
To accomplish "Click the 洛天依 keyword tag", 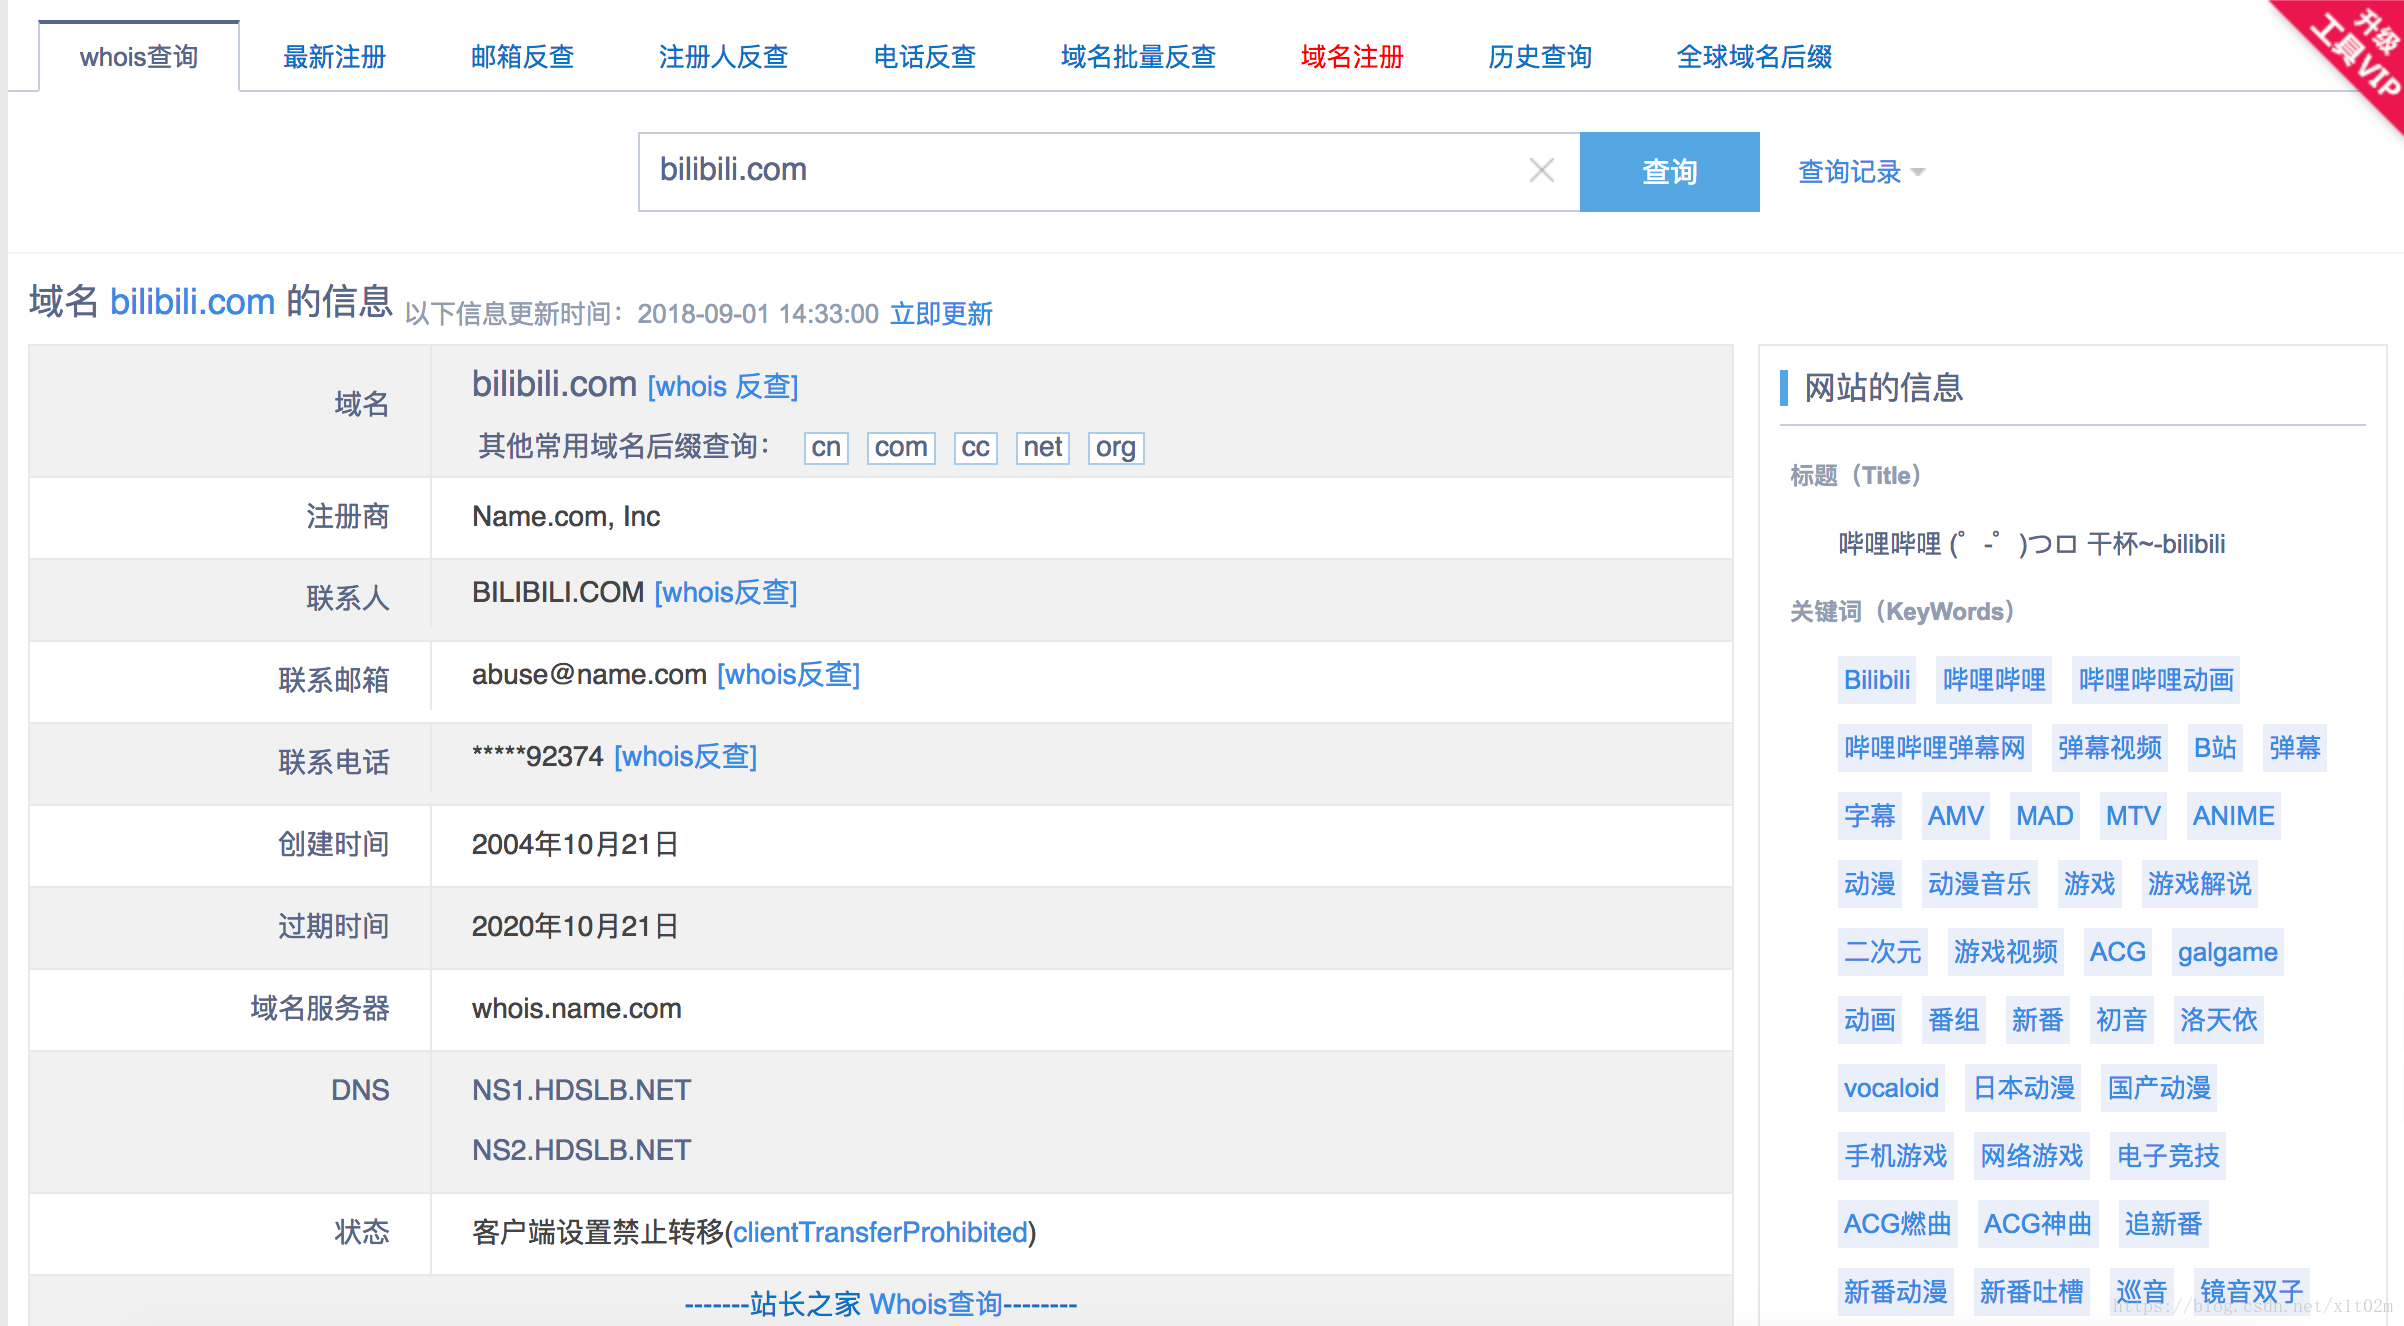I will [2218, 1020].
